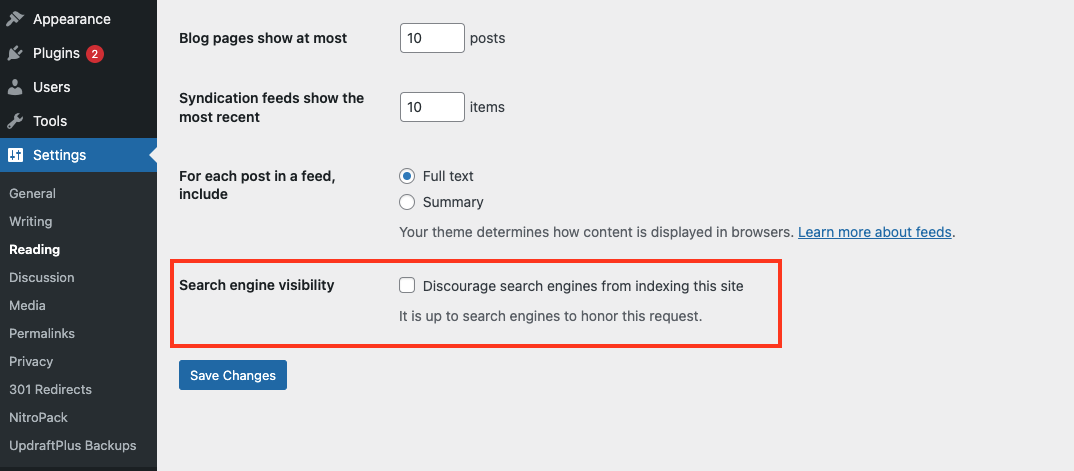Select the Full text radio option
This screenshot has height=471, width=1074.
[x=407, y=176]
